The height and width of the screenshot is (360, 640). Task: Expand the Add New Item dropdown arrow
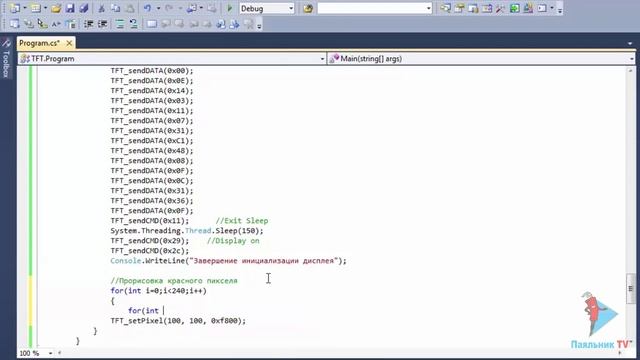coord(45,8)
